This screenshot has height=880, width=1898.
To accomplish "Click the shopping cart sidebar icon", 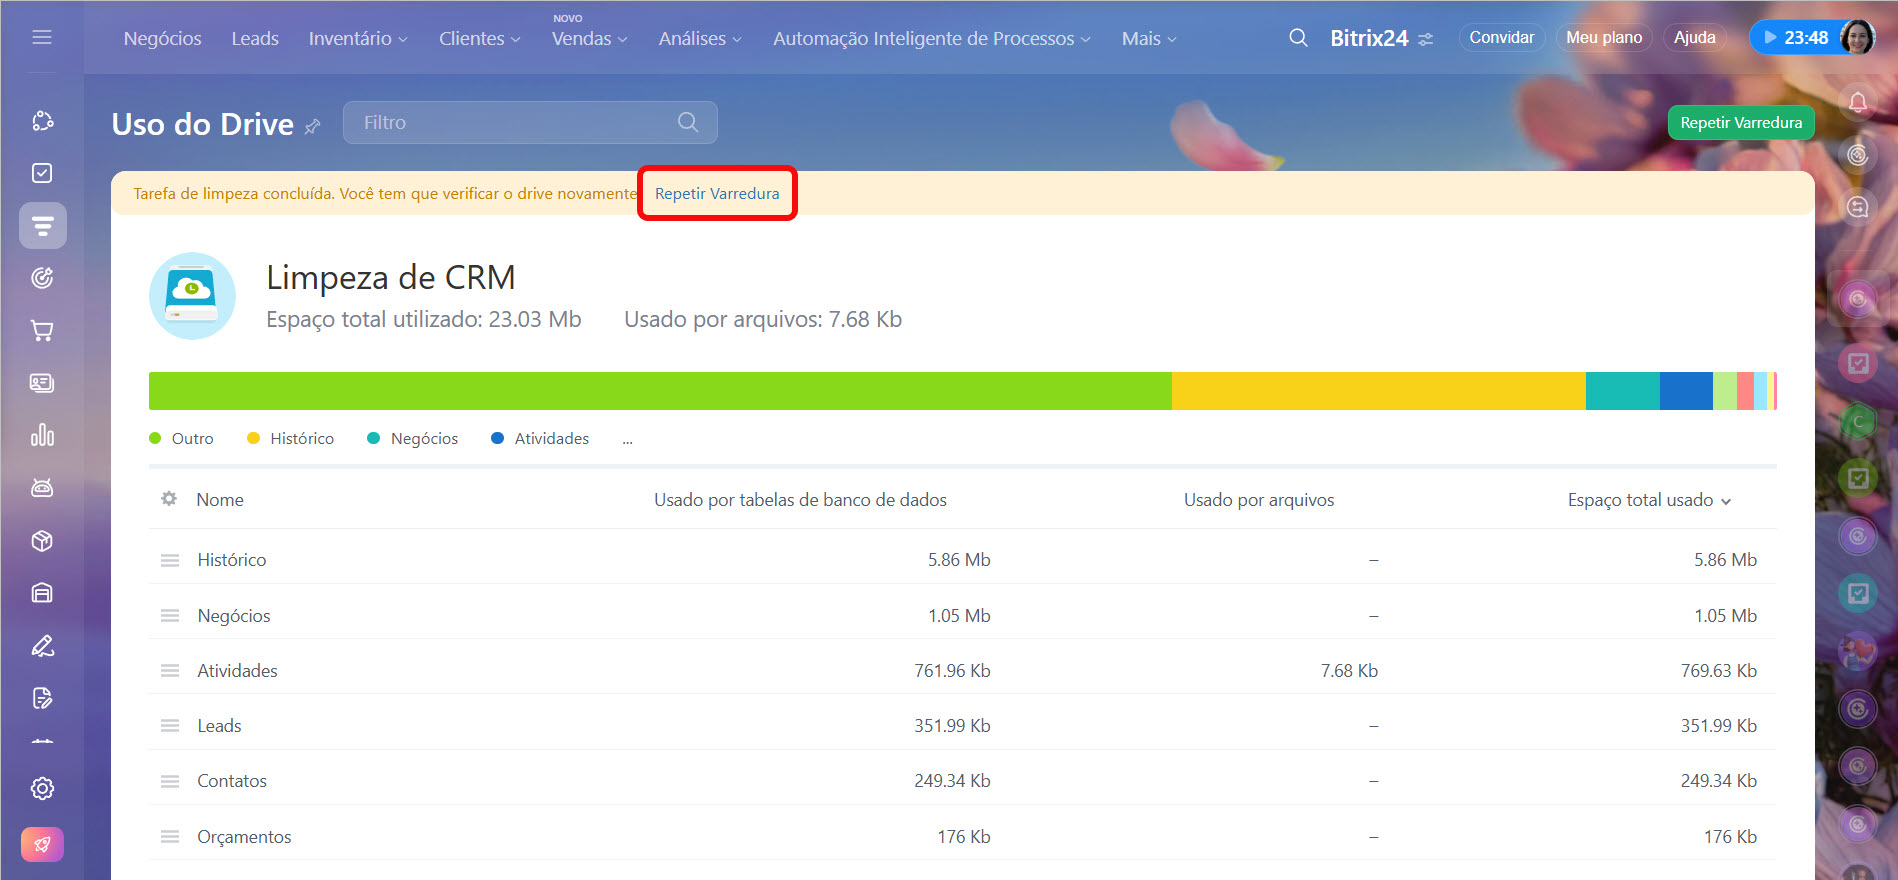I will [x=42, y=330].
